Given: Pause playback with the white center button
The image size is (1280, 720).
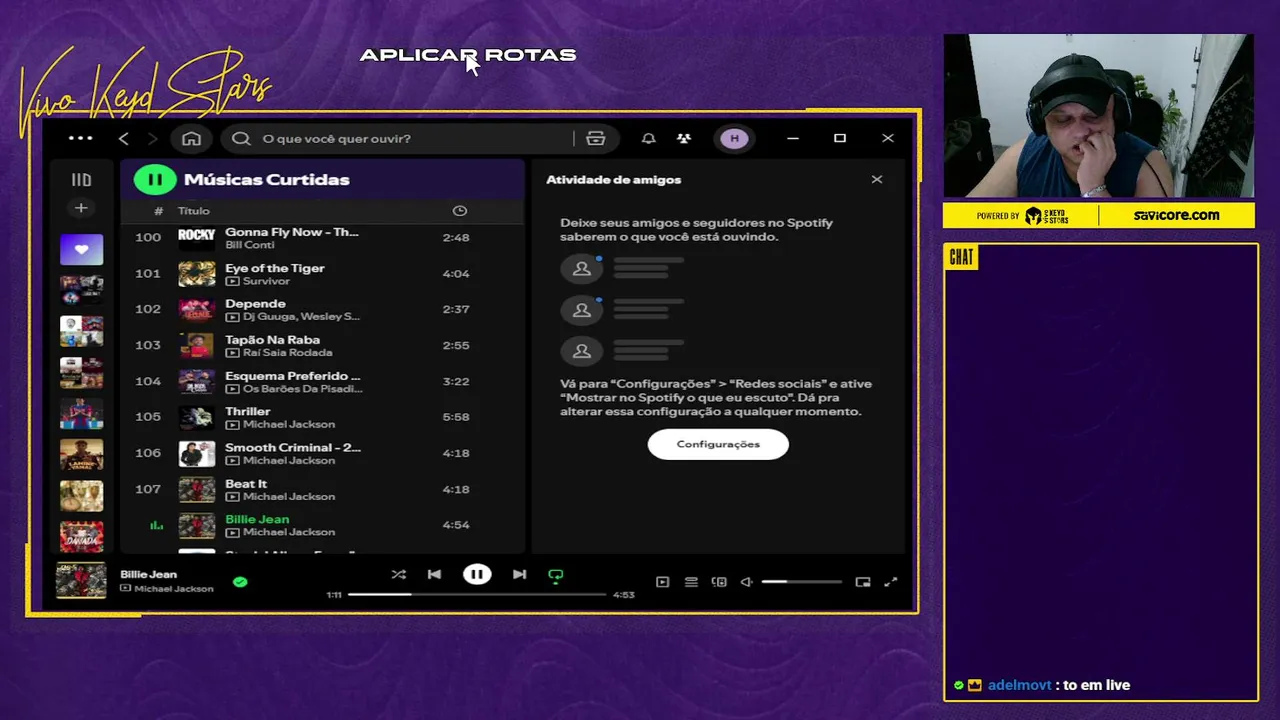Looking at the screenshot, I should [x=477, y=574].
